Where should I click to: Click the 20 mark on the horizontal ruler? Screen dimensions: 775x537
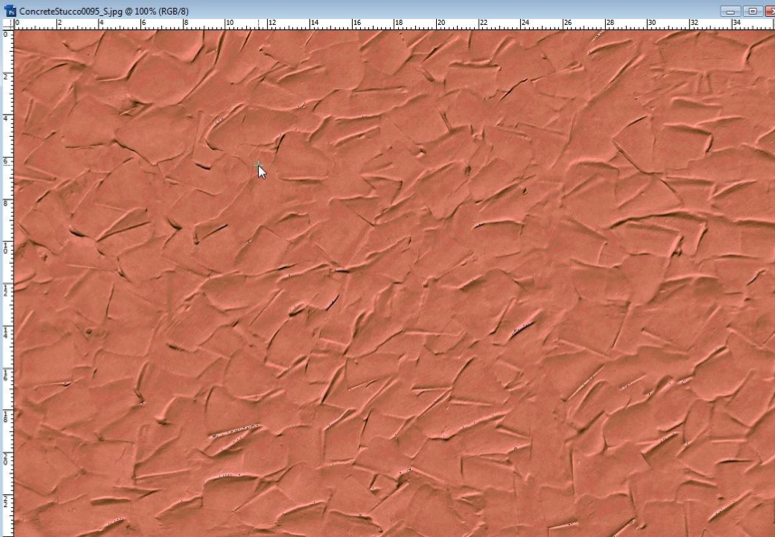coord(440,23)
